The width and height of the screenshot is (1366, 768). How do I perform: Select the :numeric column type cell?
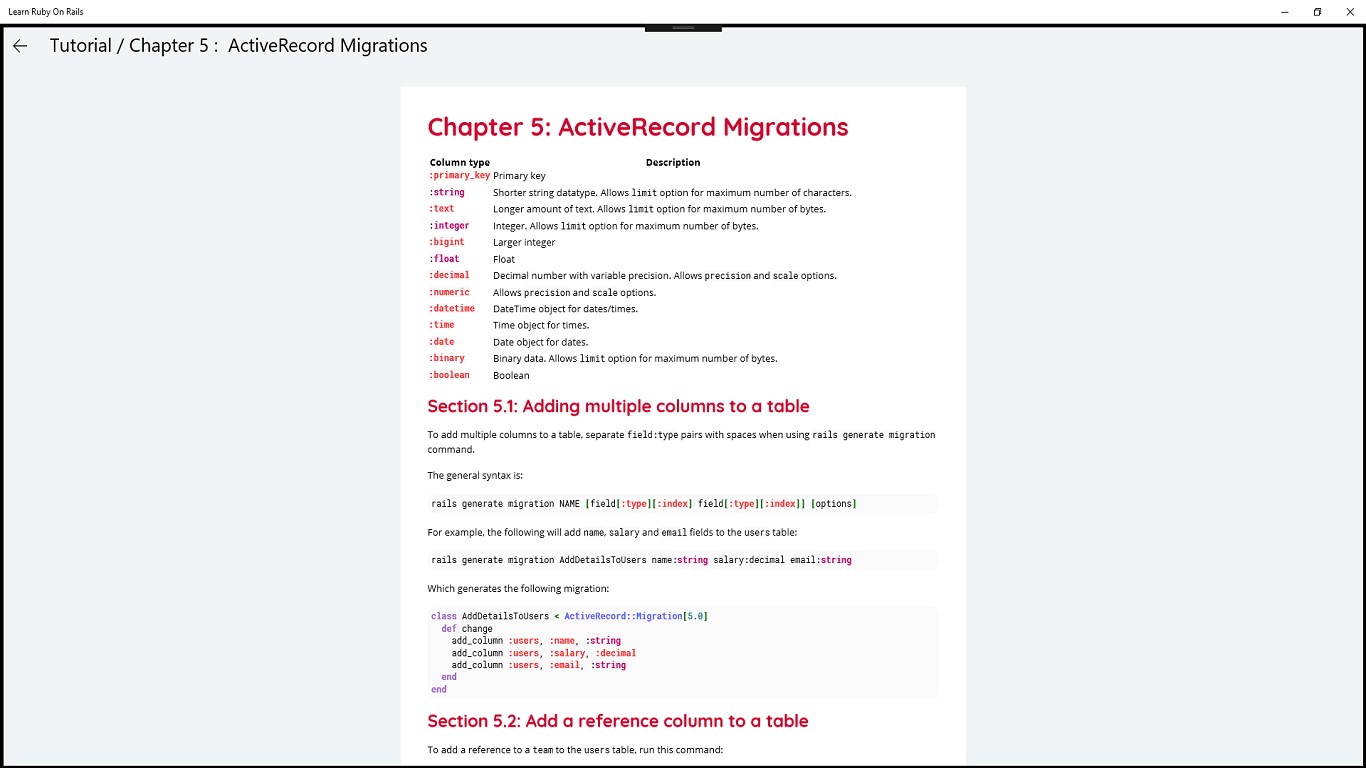[x=450, y=292]
